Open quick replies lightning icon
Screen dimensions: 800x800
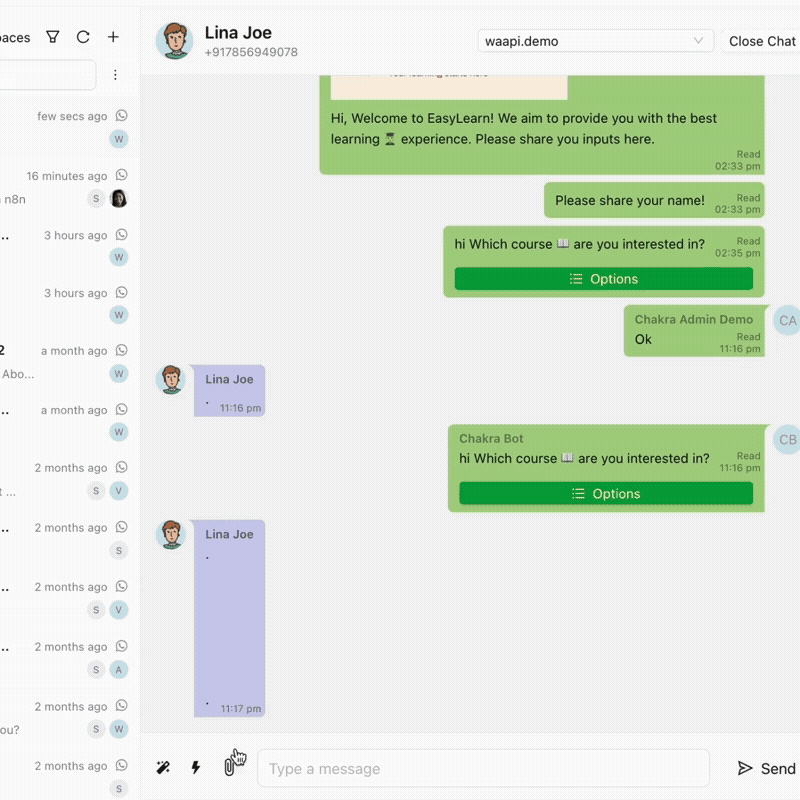point(196,768)
